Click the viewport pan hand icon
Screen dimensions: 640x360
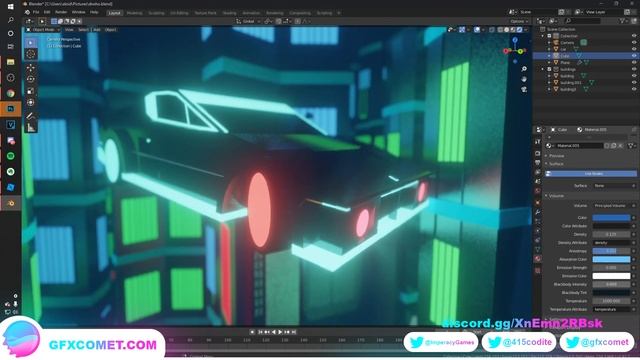point(524,79)
